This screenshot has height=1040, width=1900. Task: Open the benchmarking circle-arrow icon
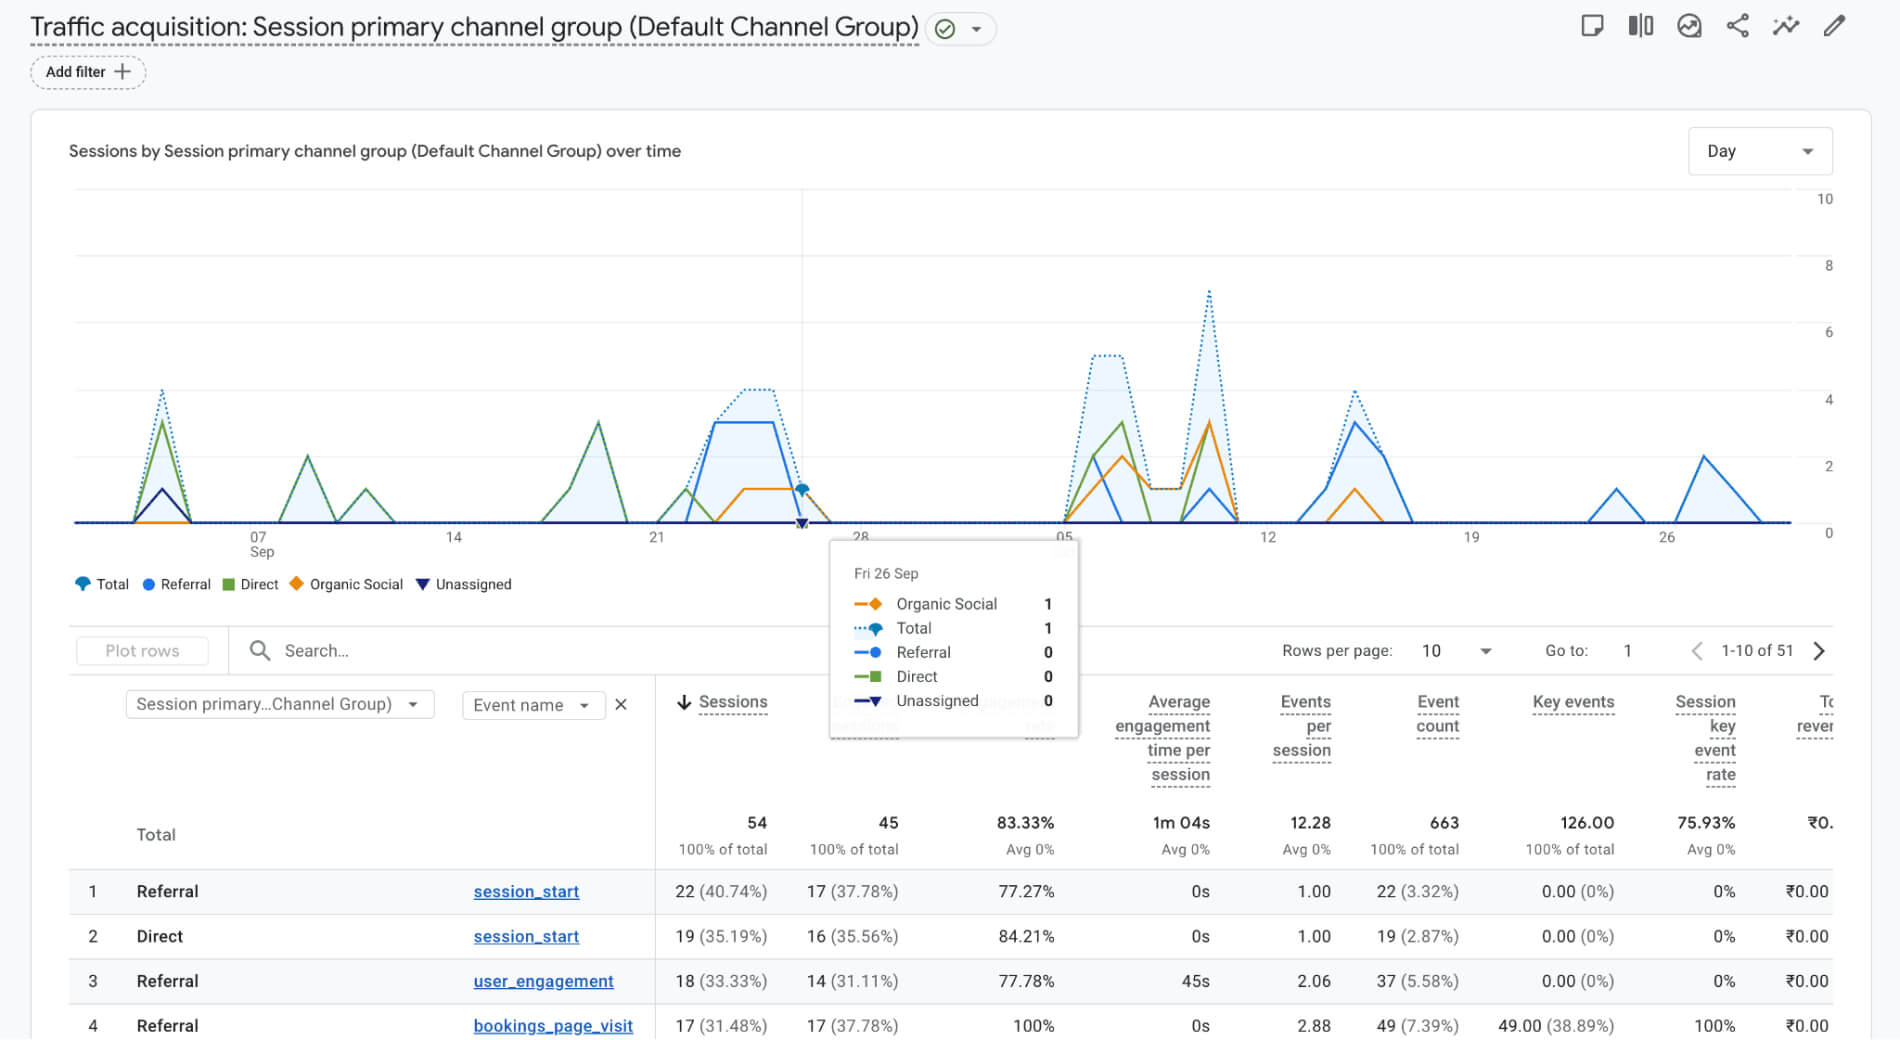pyautogui.click(x=1689, y=25)
